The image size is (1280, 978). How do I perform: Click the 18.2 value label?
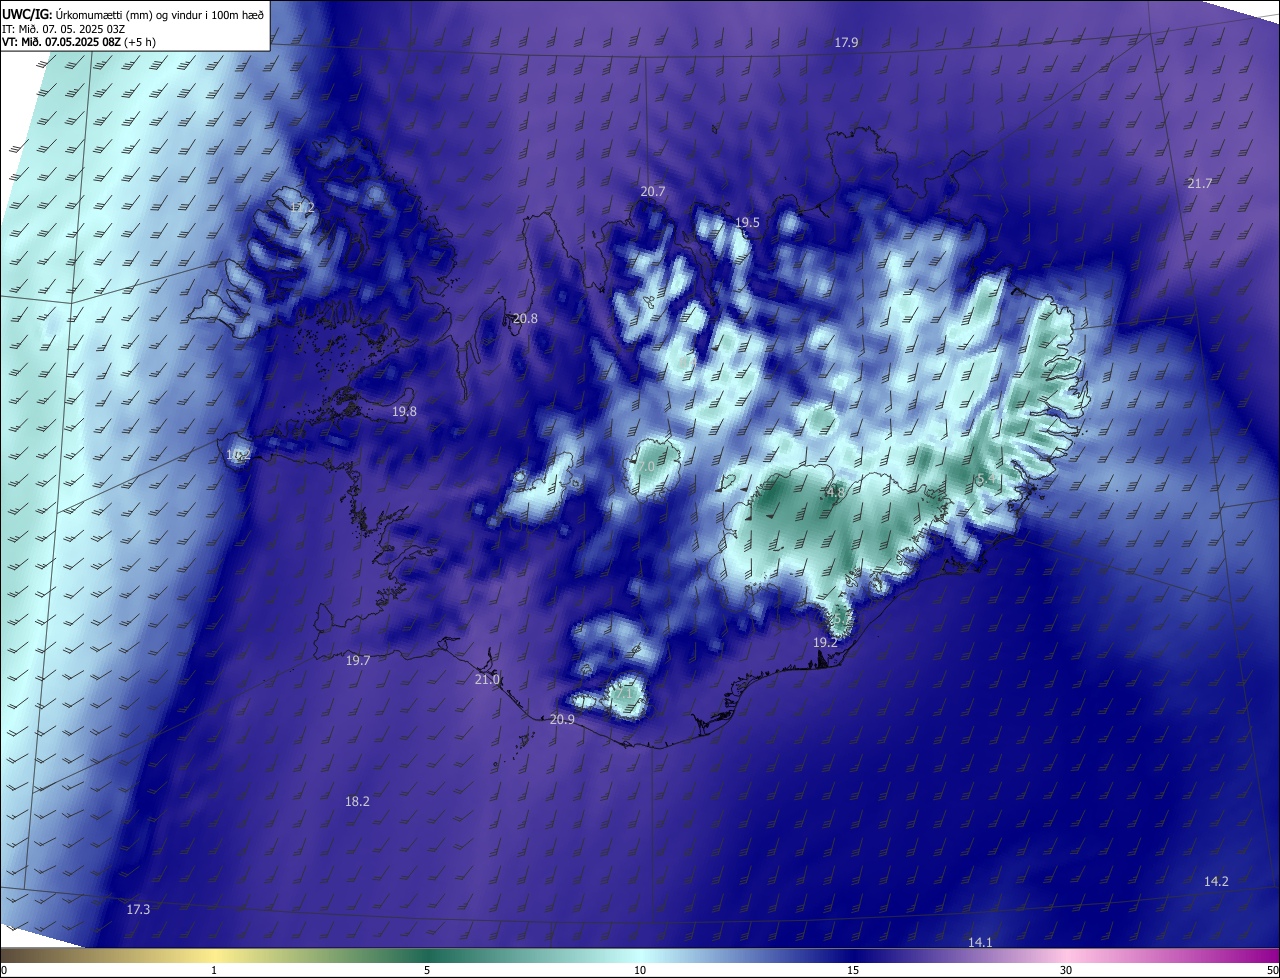[357, 801]
